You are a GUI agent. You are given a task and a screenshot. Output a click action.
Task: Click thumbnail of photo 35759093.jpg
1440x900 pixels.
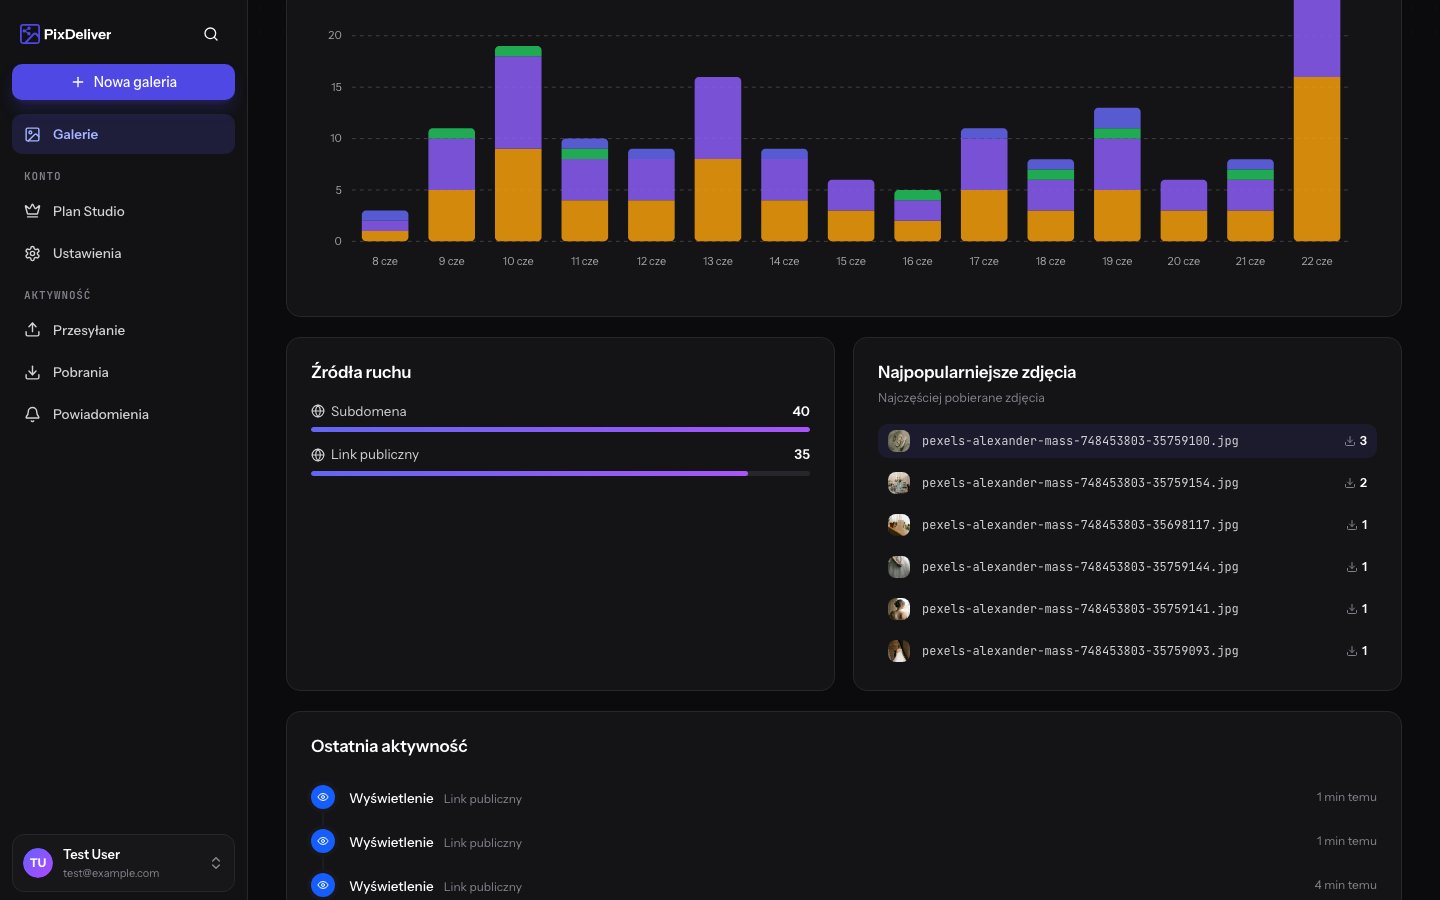pos(899,651)
